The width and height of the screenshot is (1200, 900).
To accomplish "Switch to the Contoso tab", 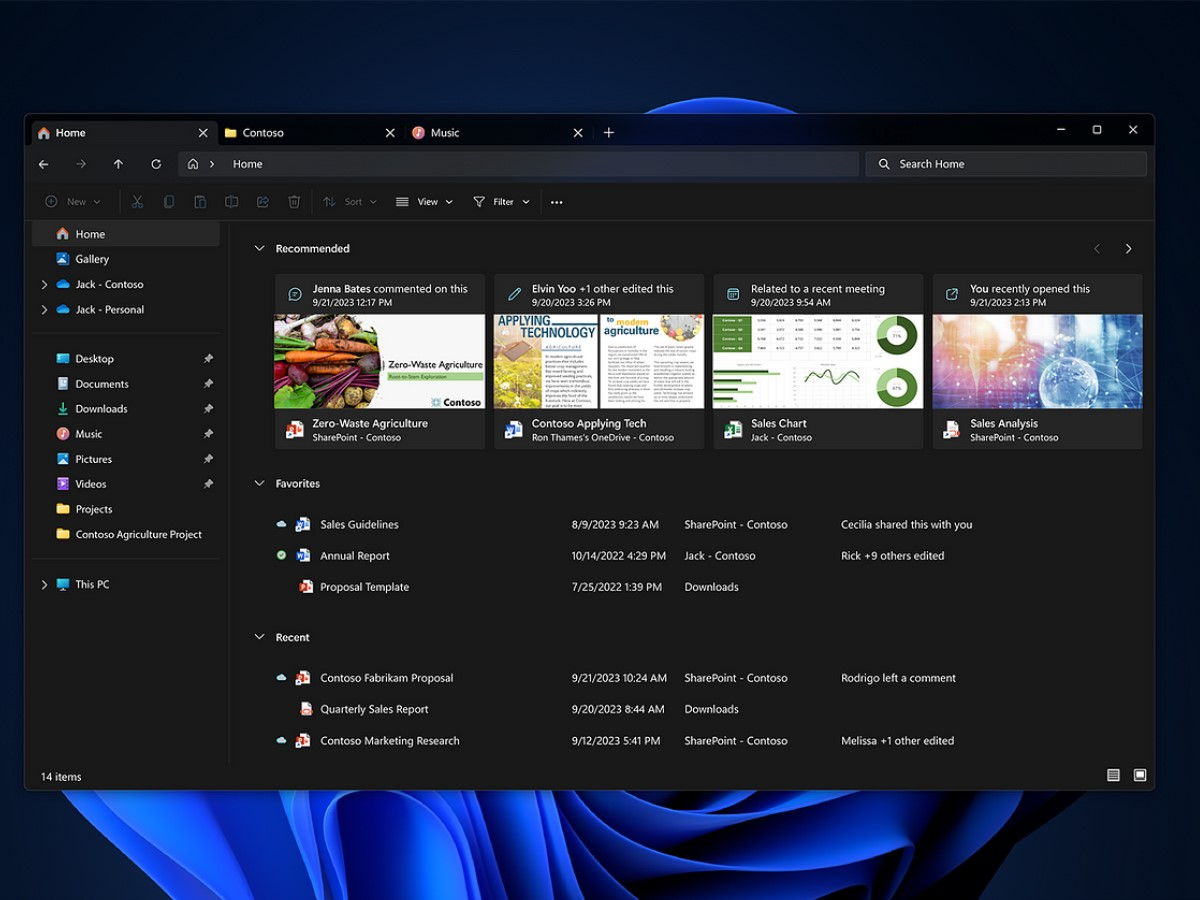I will click(300, 133).
